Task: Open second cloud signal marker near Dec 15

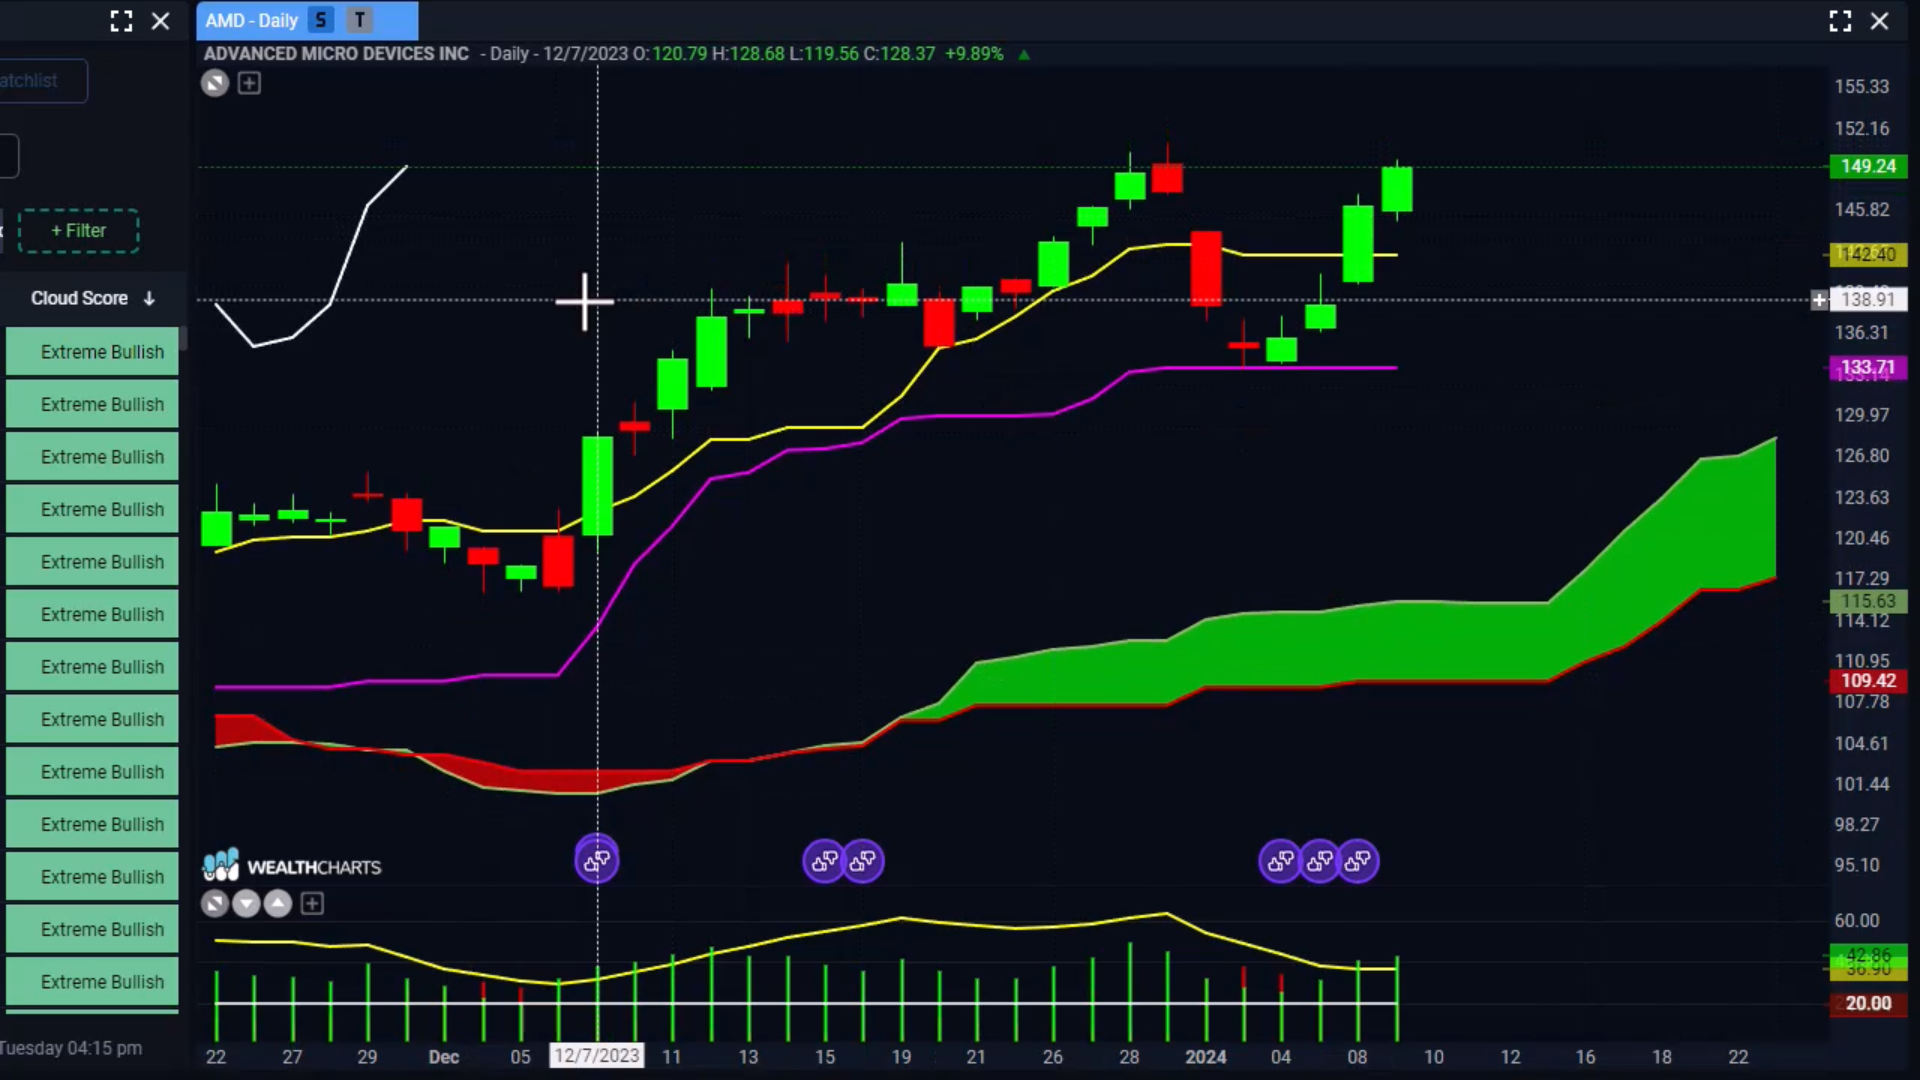Action: coord(863,860)
